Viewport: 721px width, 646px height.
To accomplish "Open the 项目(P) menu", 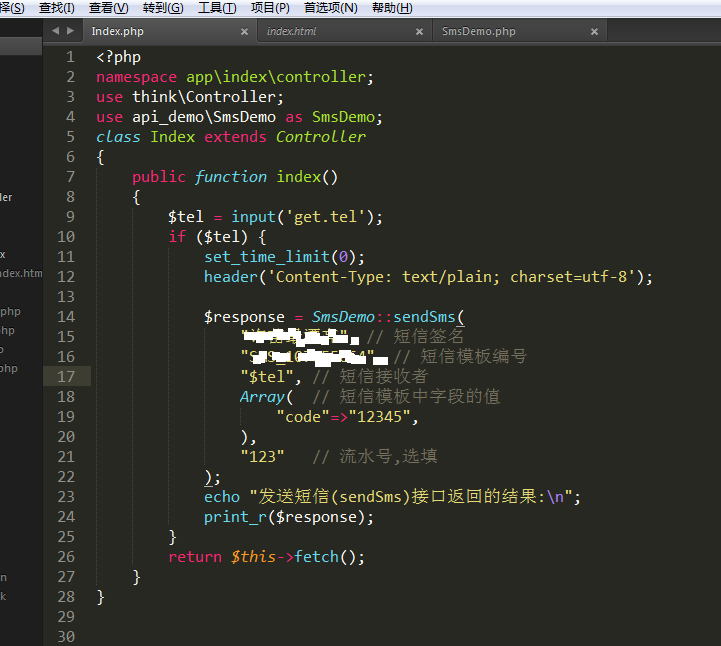I will coord(270,8).
